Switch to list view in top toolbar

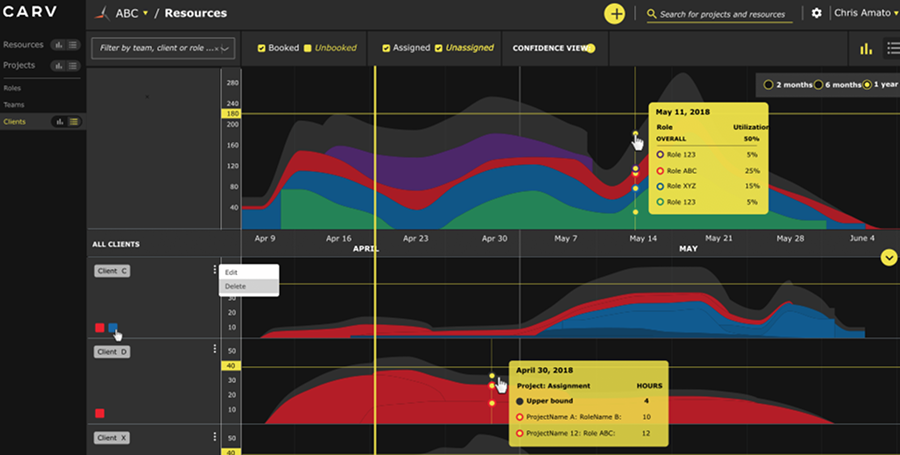[x=892, y=48]
